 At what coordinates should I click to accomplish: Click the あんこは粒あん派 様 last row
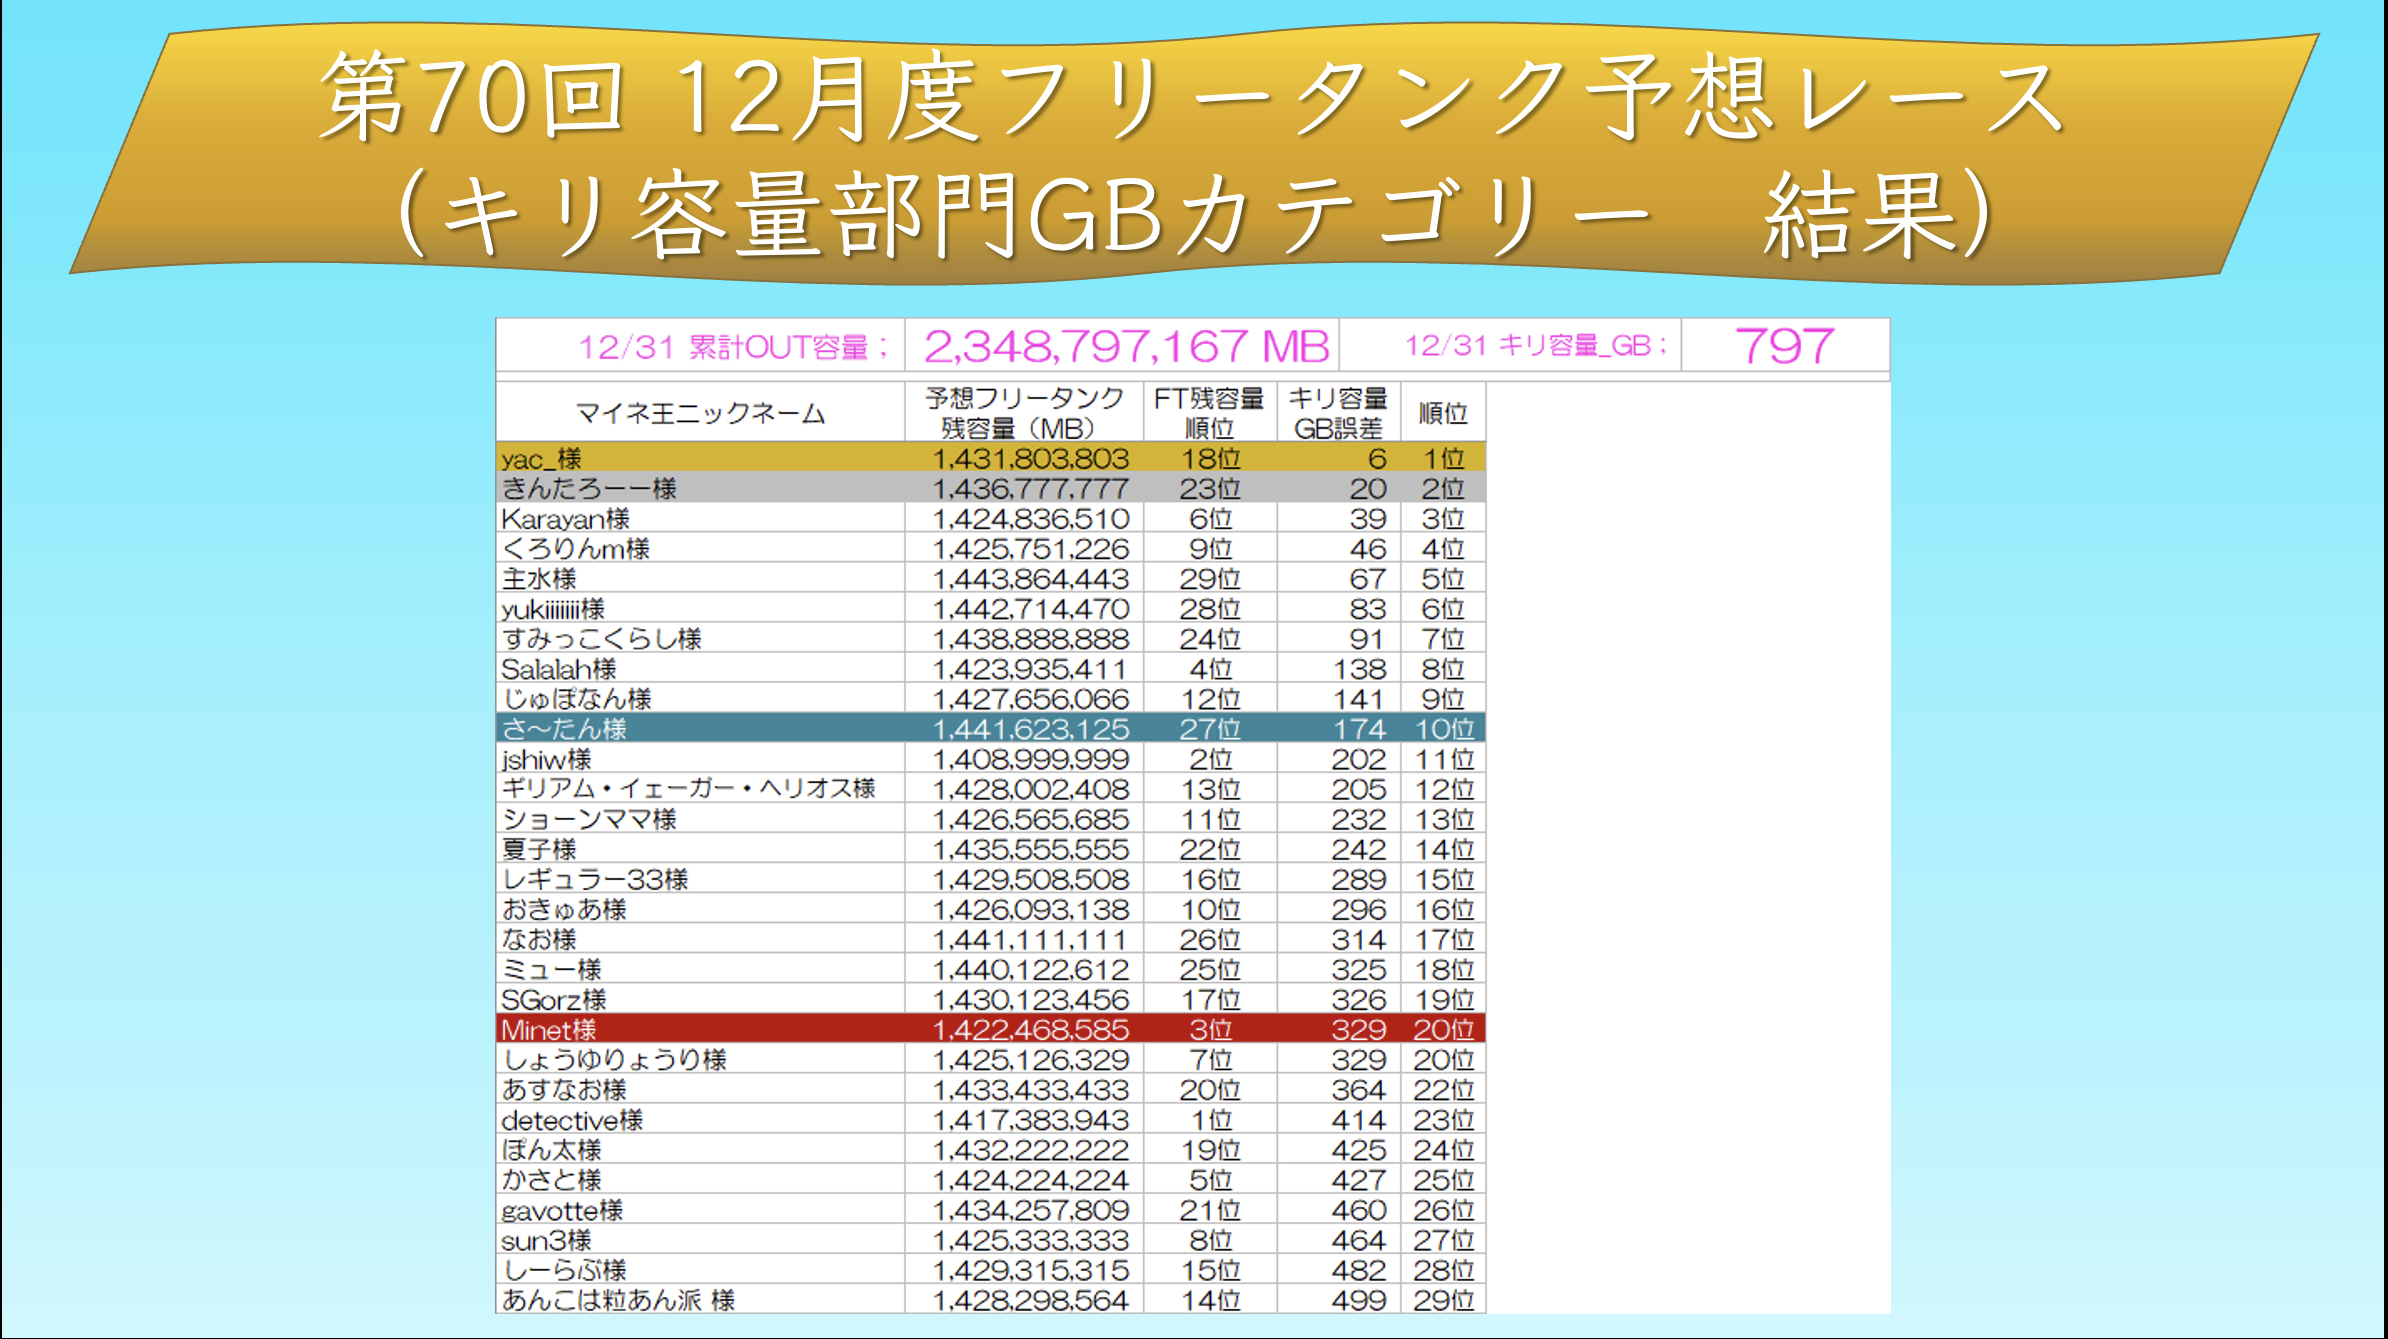(x=990, y=1299)
